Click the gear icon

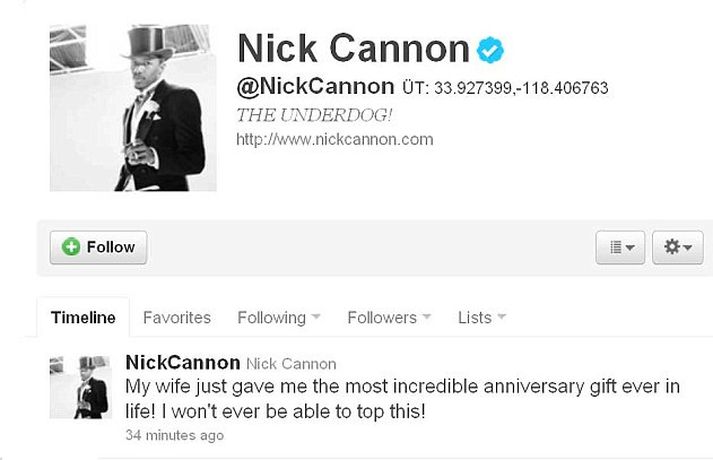coord(672,247)
